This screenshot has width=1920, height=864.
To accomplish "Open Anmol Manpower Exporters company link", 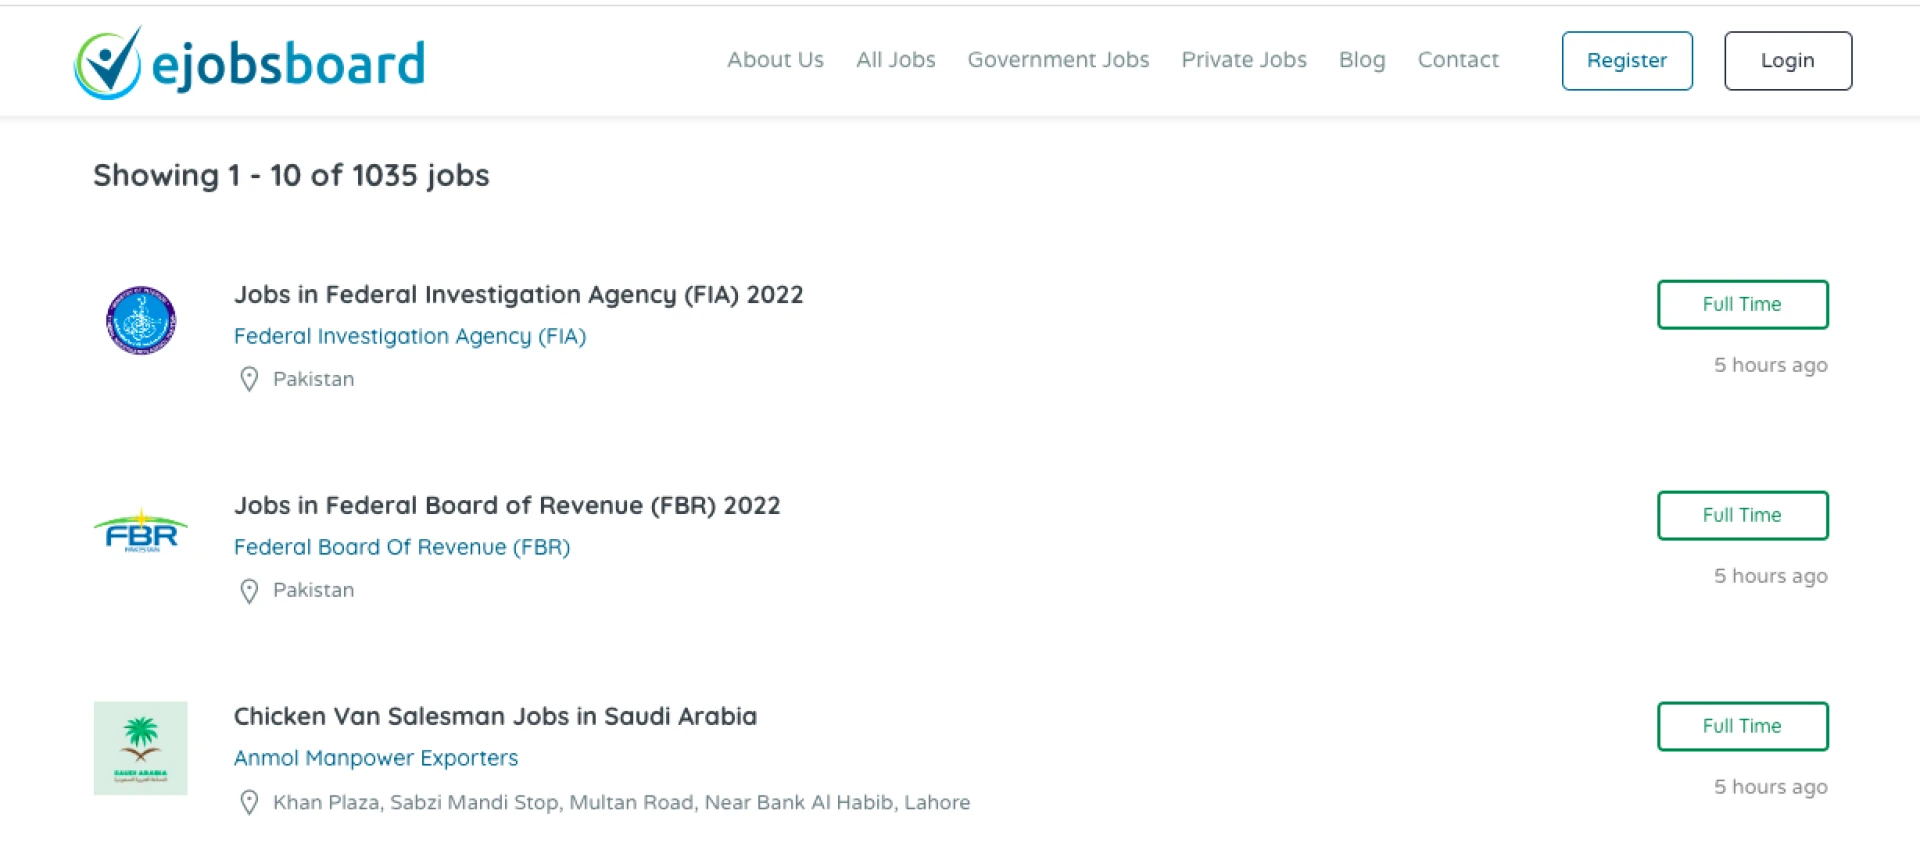I will pyautogui.click(x=376, y=758).
